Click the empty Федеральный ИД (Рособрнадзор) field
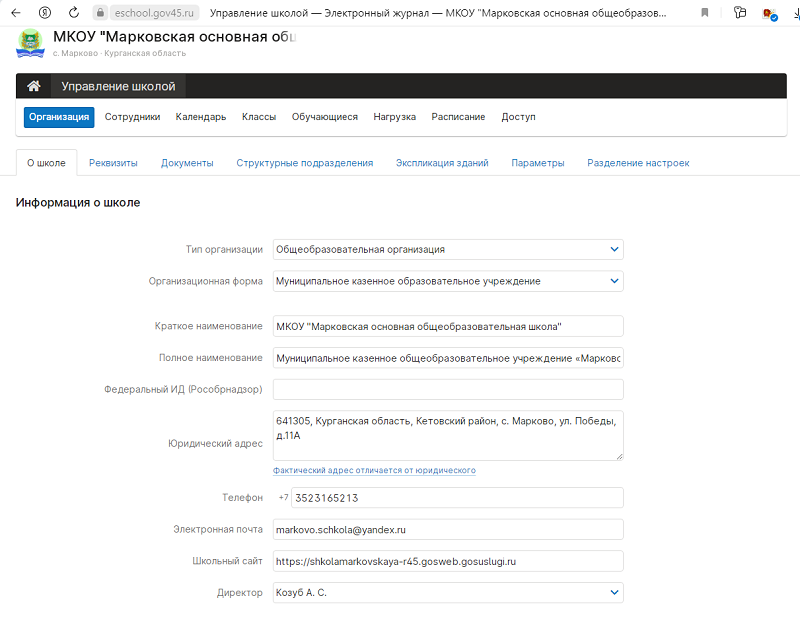Image resolution: width=800 pixels, height=625 pixels. [x=448, y=389]
